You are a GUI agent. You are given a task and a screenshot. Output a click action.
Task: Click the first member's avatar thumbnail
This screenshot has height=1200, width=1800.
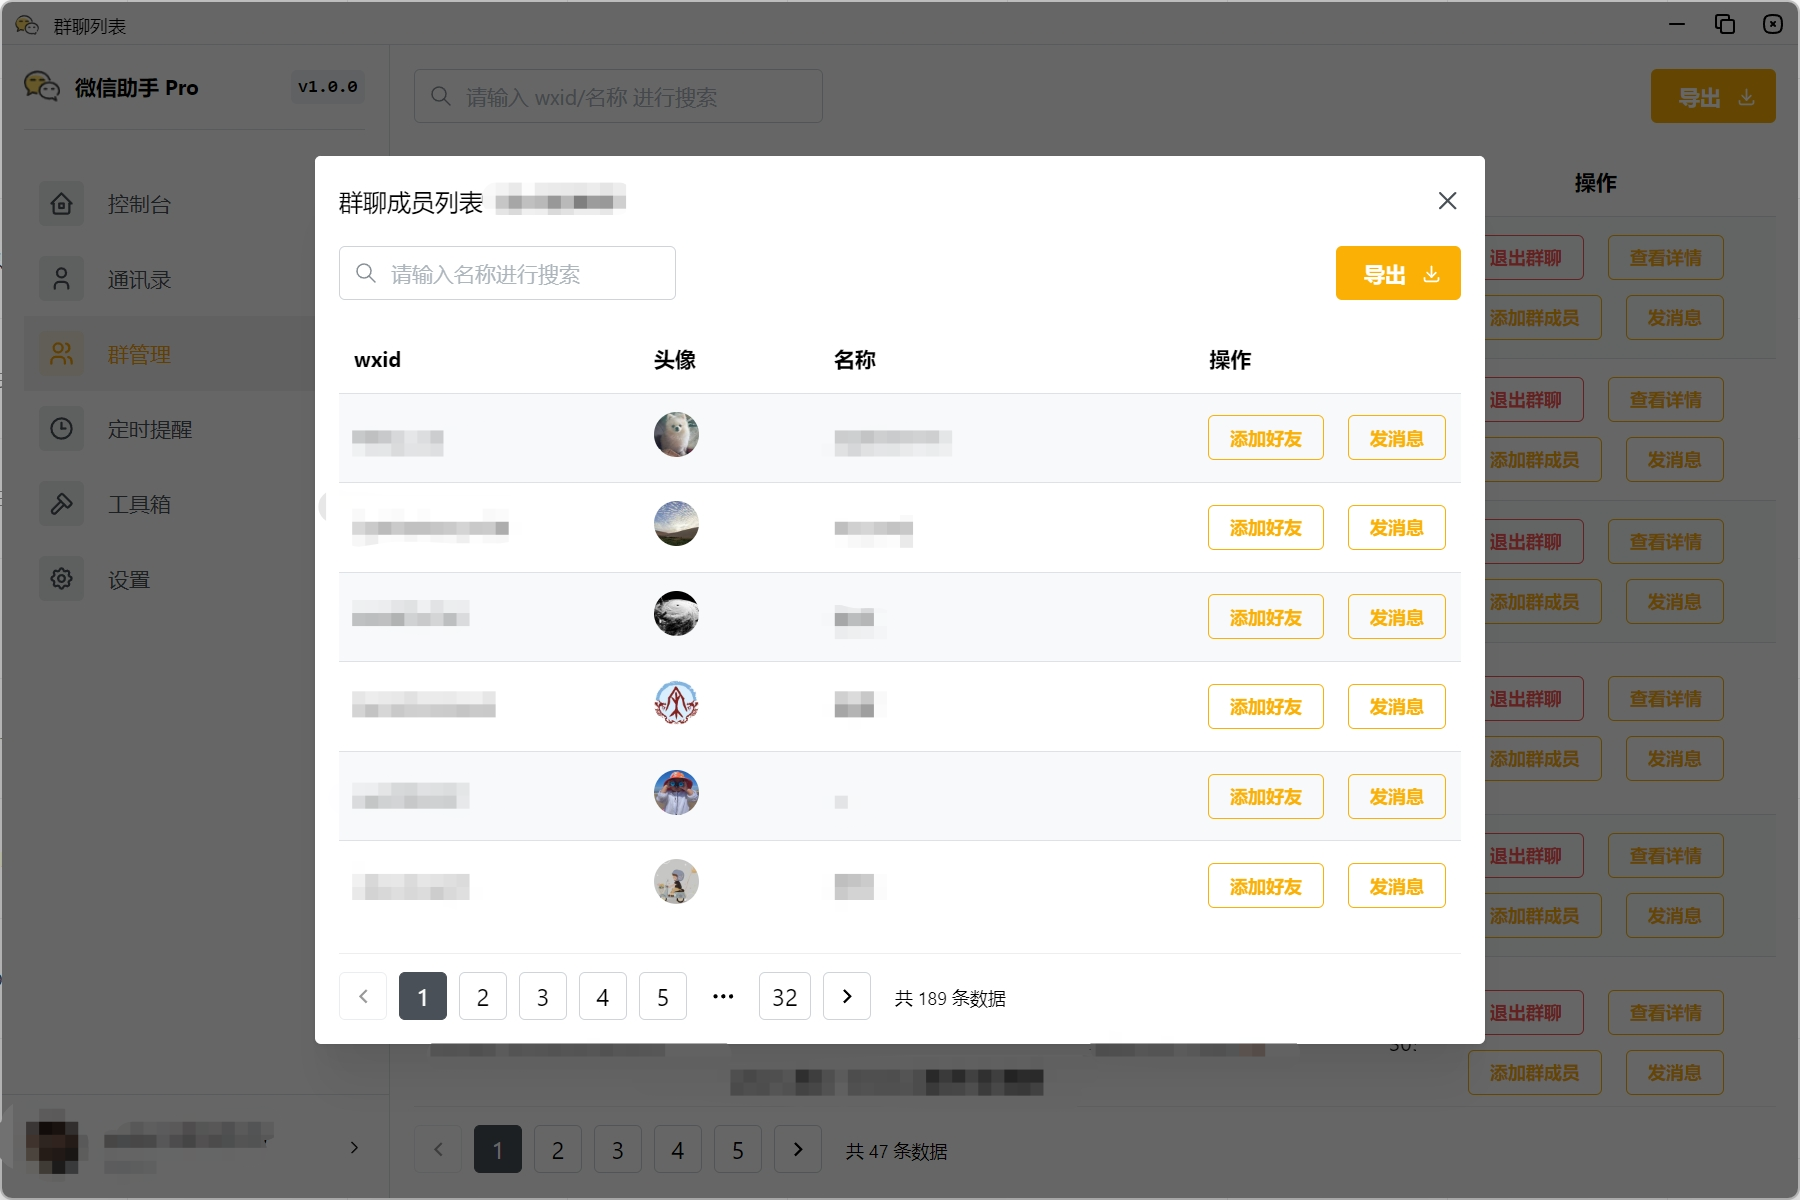676,434
